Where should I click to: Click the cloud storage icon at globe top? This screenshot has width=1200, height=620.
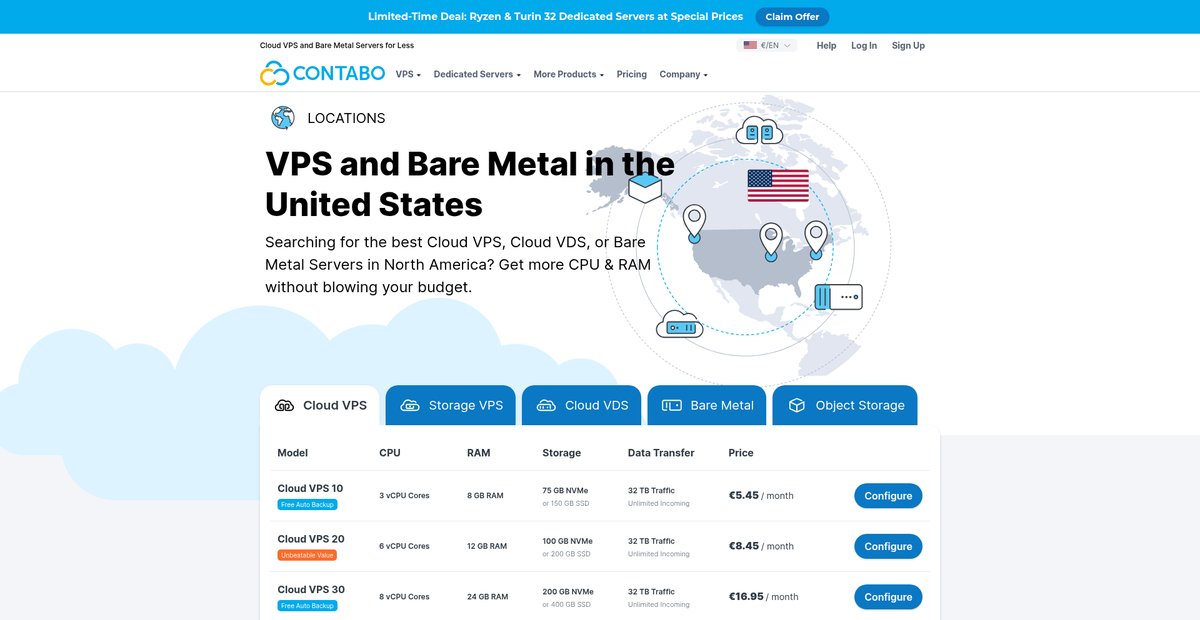click(x=759, y=131)
